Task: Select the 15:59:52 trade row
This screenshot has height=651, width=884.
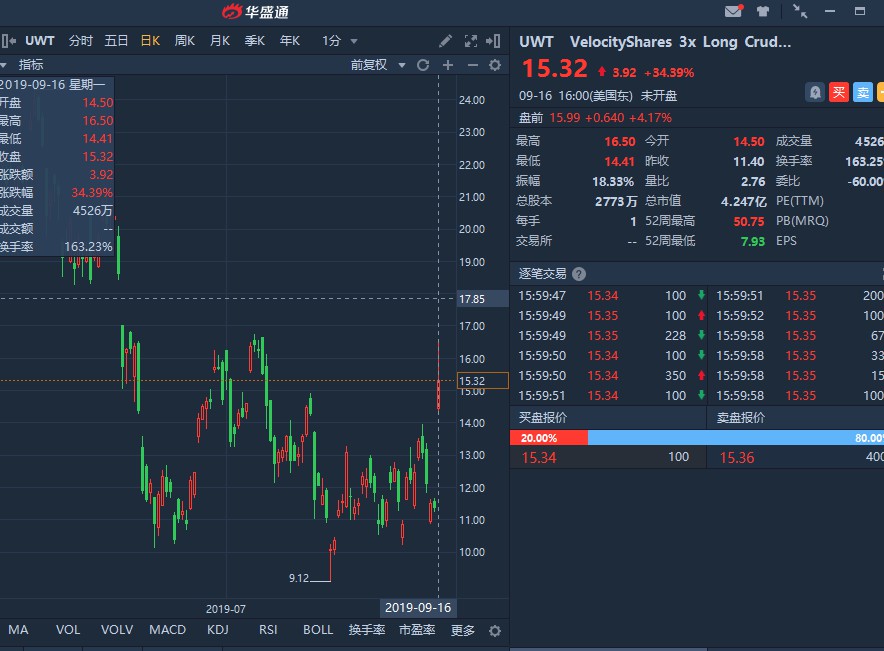Action: pyautogui.click(x=798, y=316)
